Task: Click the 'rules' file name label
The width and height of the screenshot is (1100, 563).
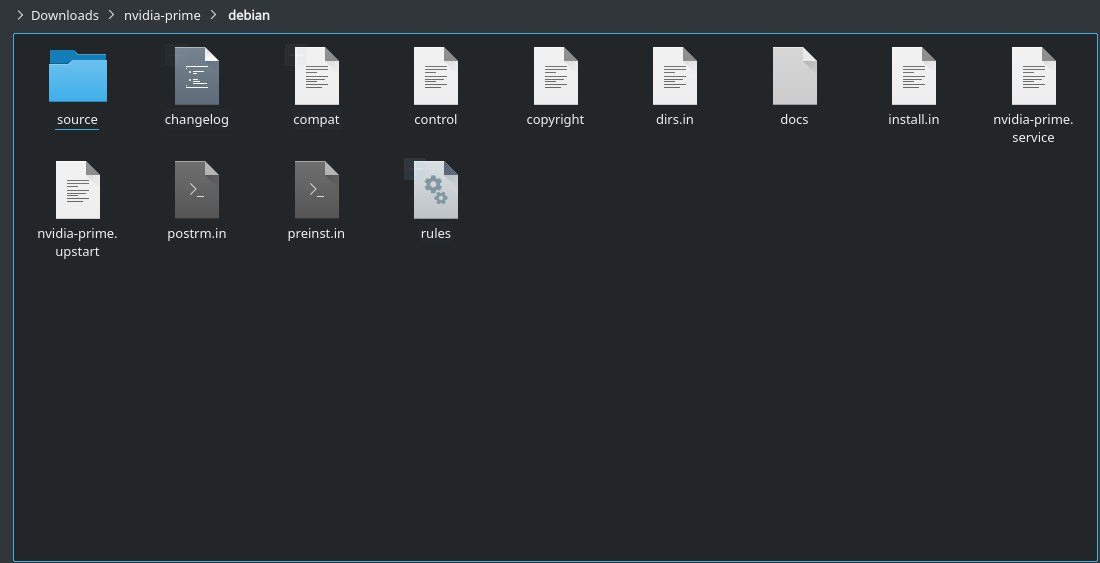Action: click(436, 233)
